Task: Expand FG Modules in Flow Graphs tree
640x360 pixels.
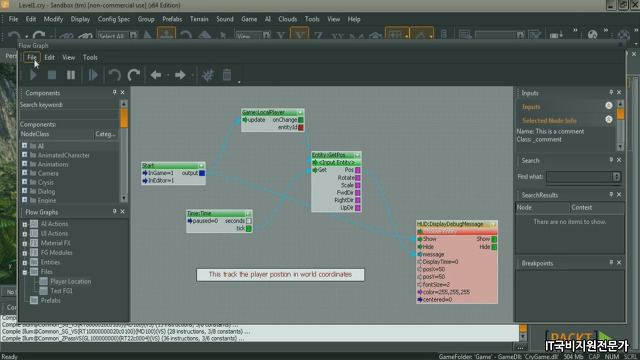Action: tap(24, 253)
